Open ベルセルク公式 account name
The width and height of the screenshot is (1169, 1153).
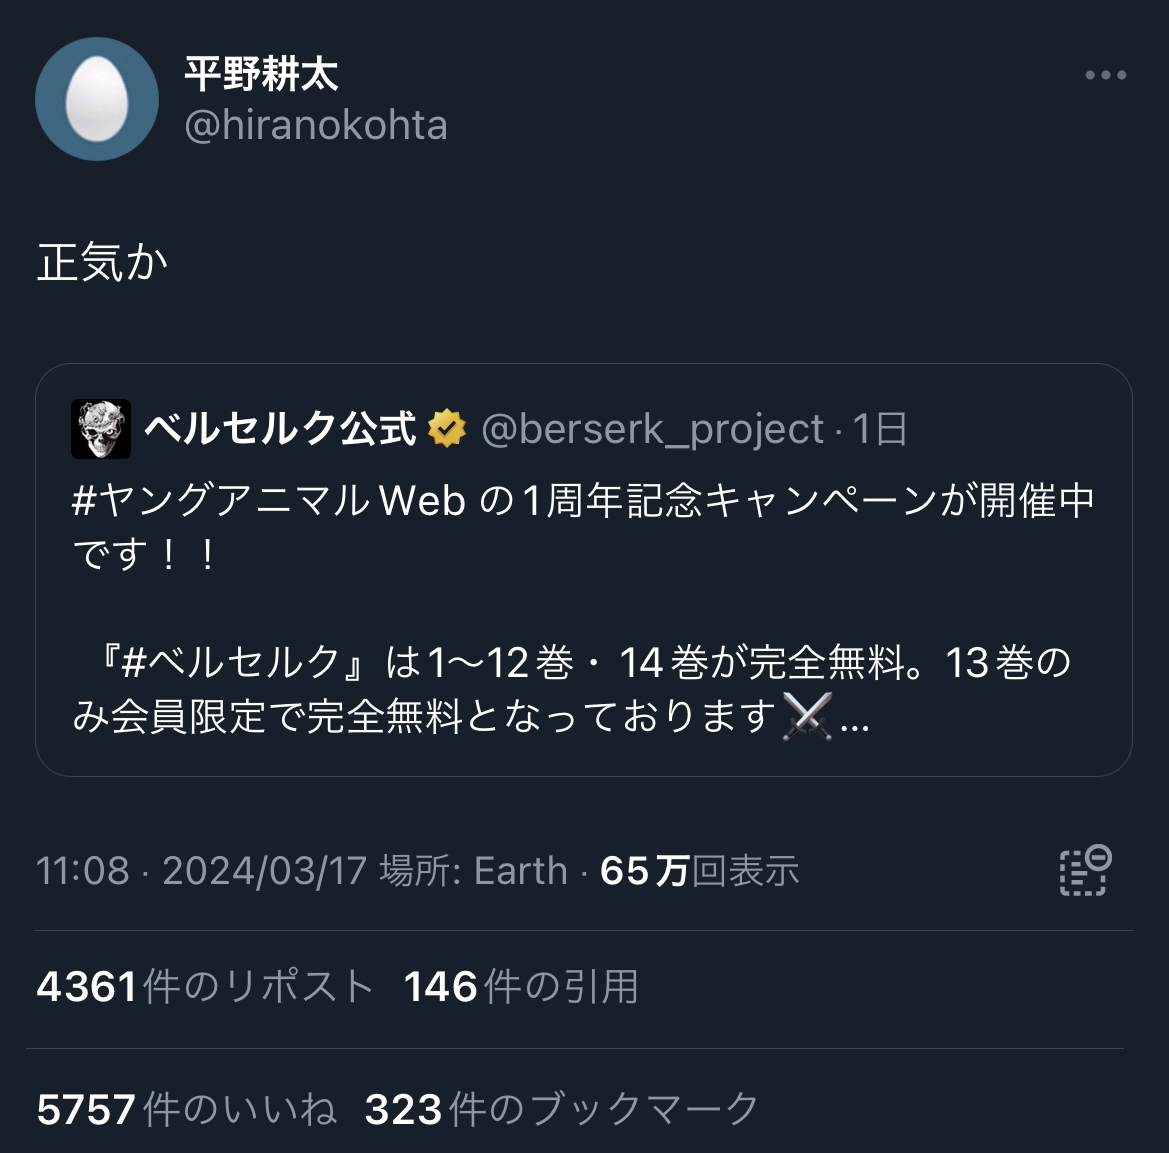(280, 429)
